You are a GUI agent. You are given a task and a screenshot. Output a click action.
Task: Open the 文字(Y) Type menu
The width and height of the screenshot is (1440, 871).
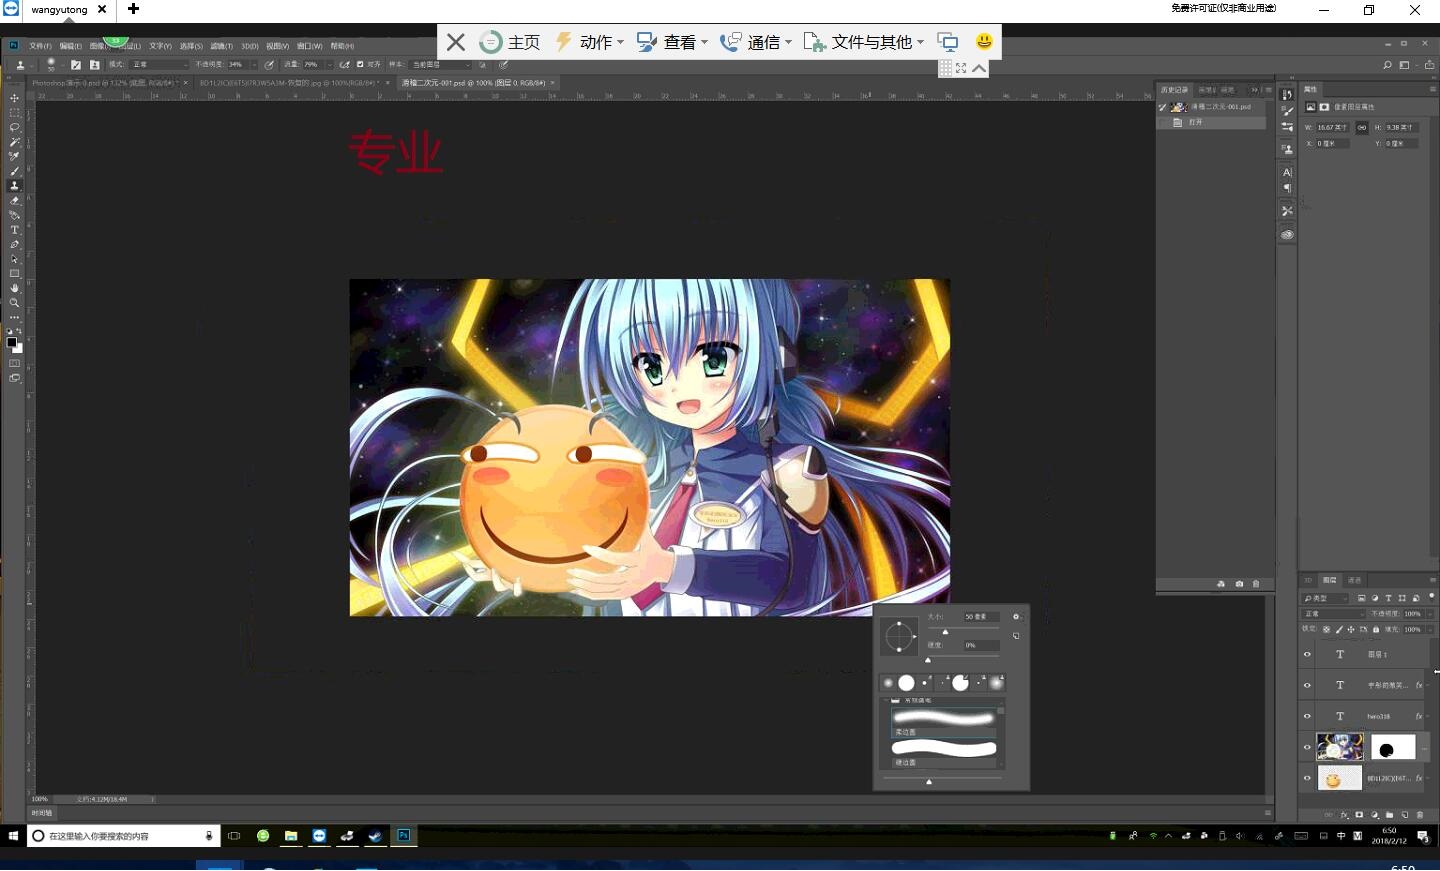[x=160, y=46]
